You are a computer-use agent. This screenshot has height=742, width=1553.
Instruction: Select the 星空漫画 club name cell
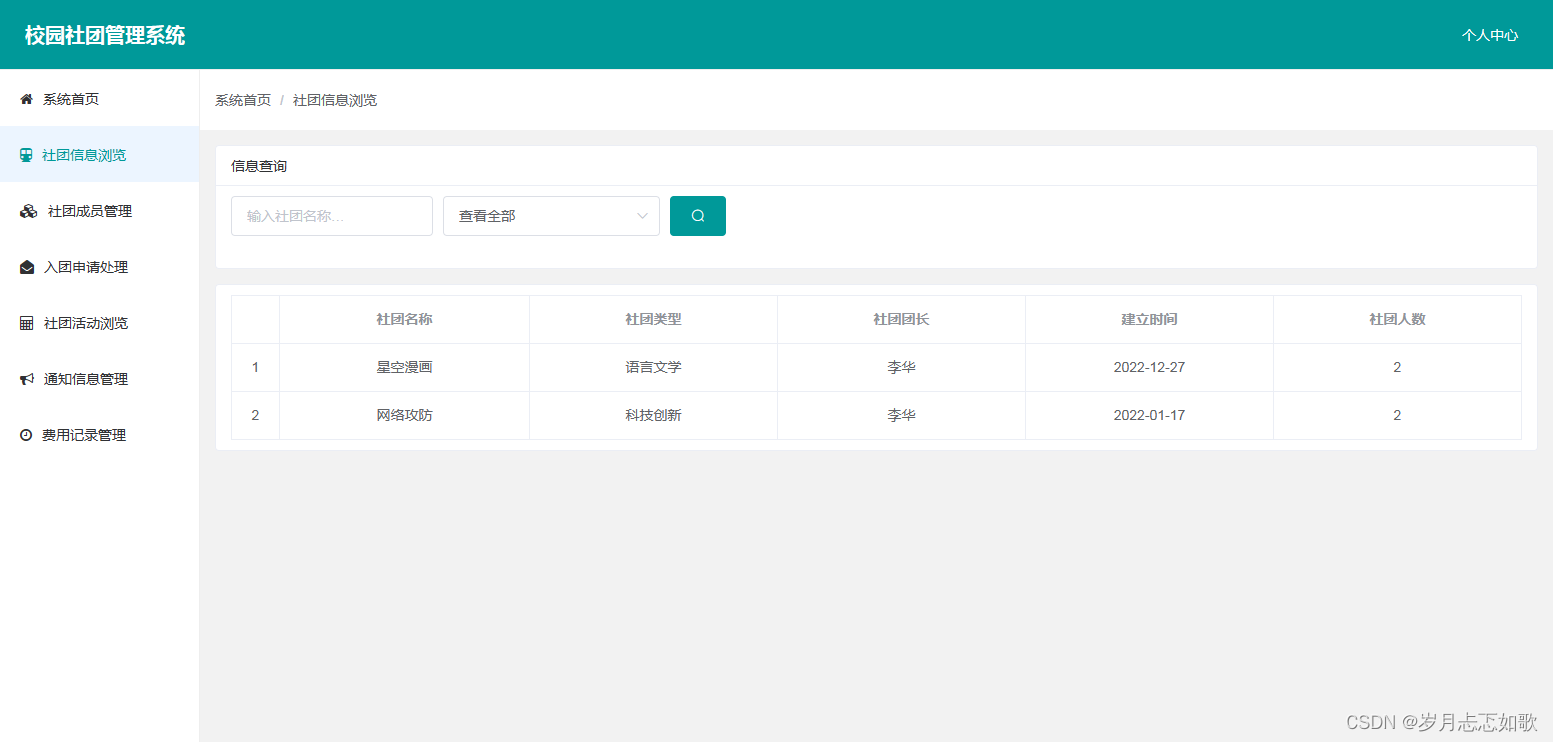pyautogui.click(x=404, y=367)
